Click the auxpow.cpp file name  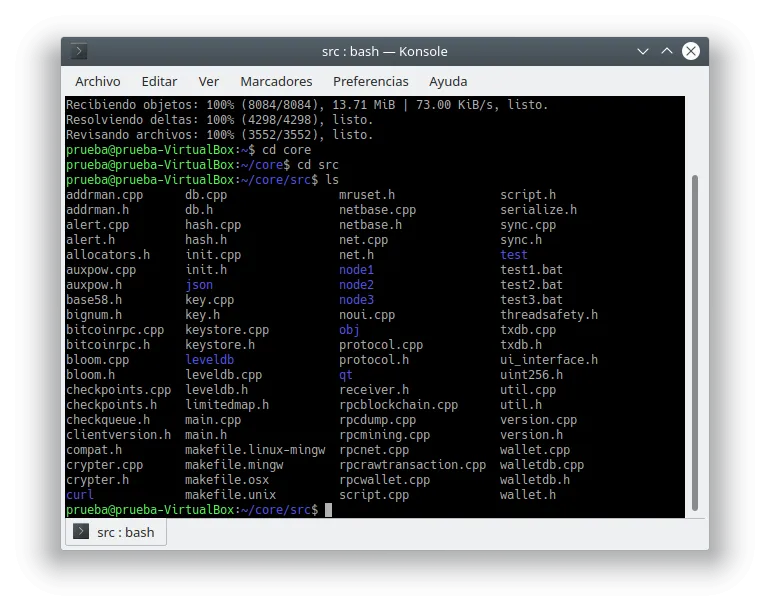click(x=101, y=270)
